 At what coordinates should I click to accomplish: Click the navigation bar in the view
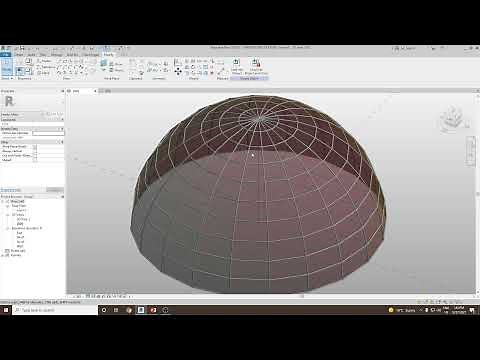tap(471, 151)
